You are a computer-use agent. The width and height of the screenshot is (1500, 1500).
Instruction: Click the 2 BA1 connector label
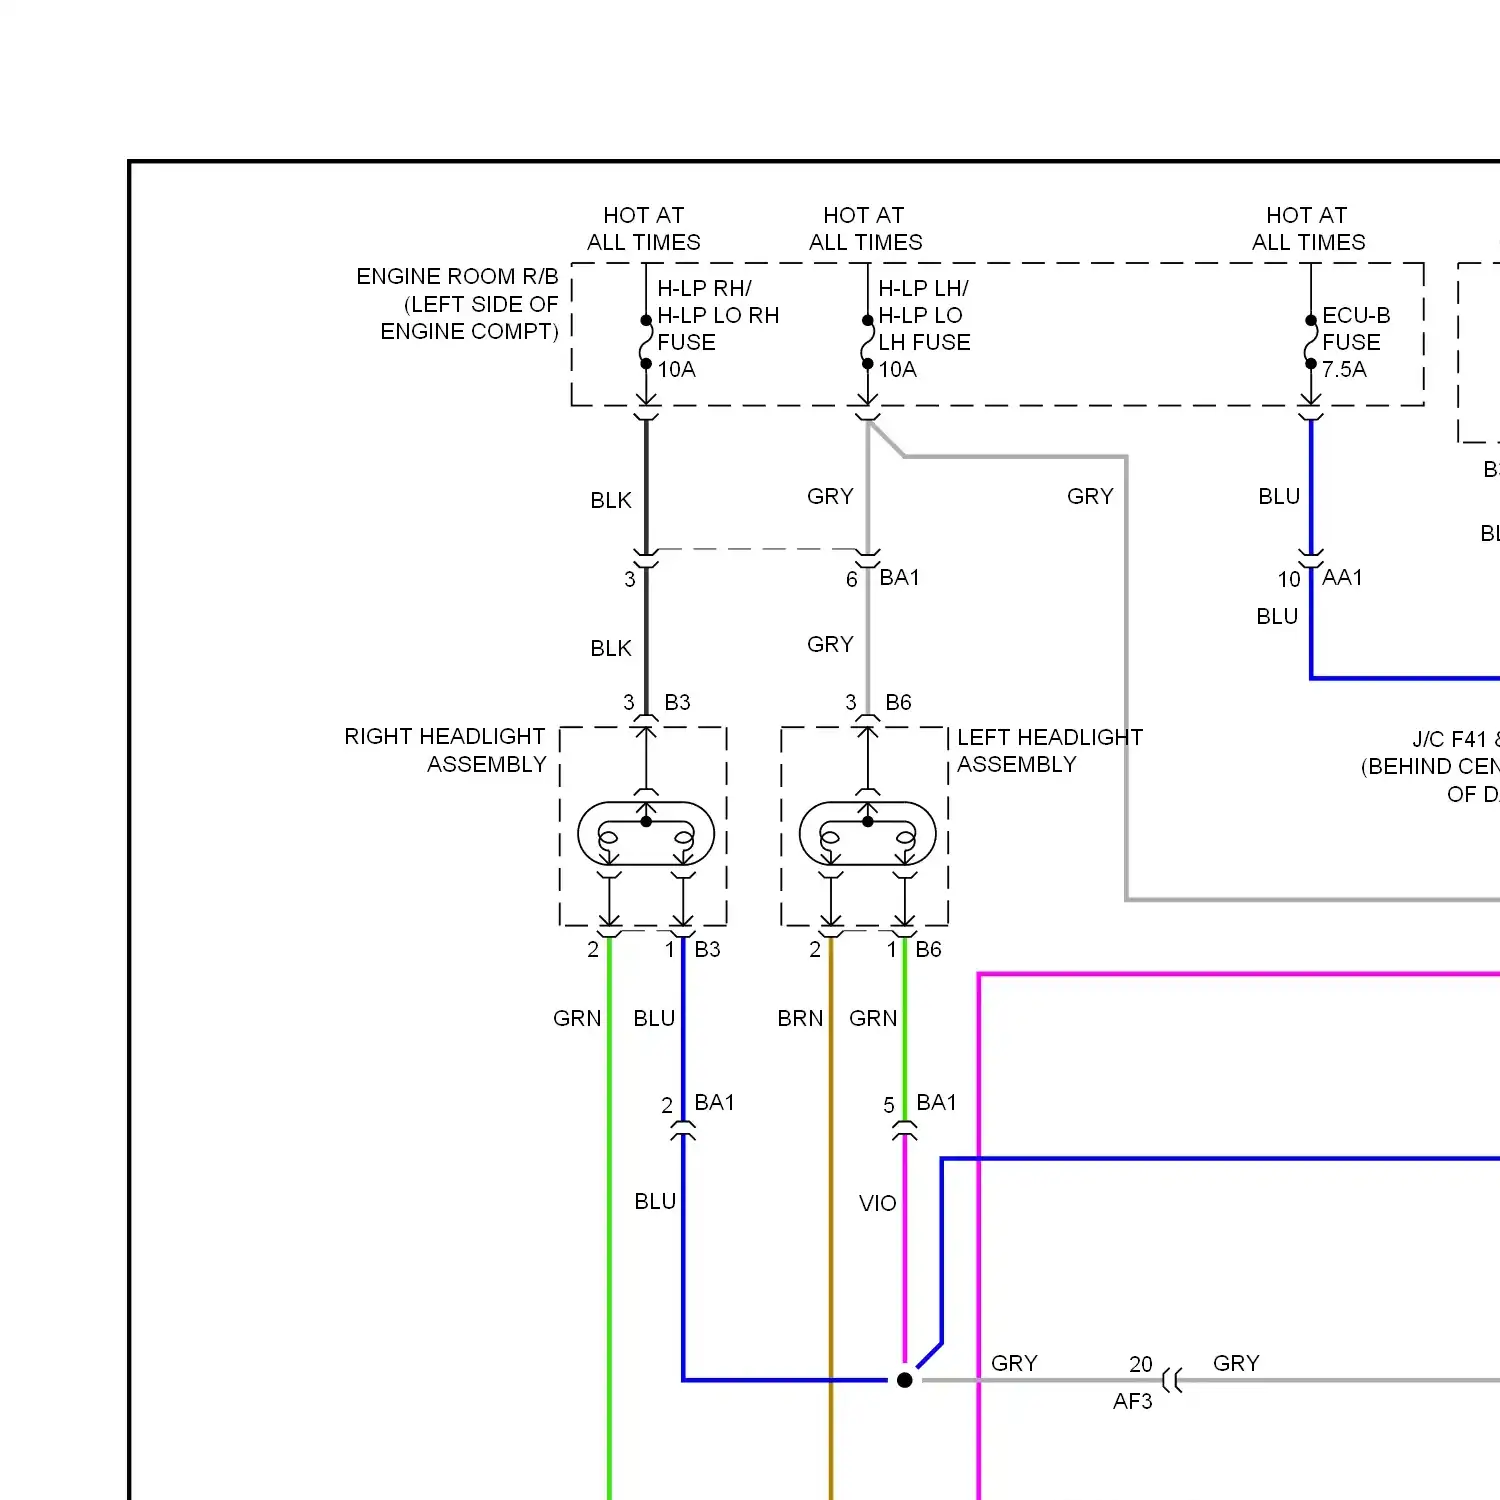pyautogui.click(x=698, y=1103)
